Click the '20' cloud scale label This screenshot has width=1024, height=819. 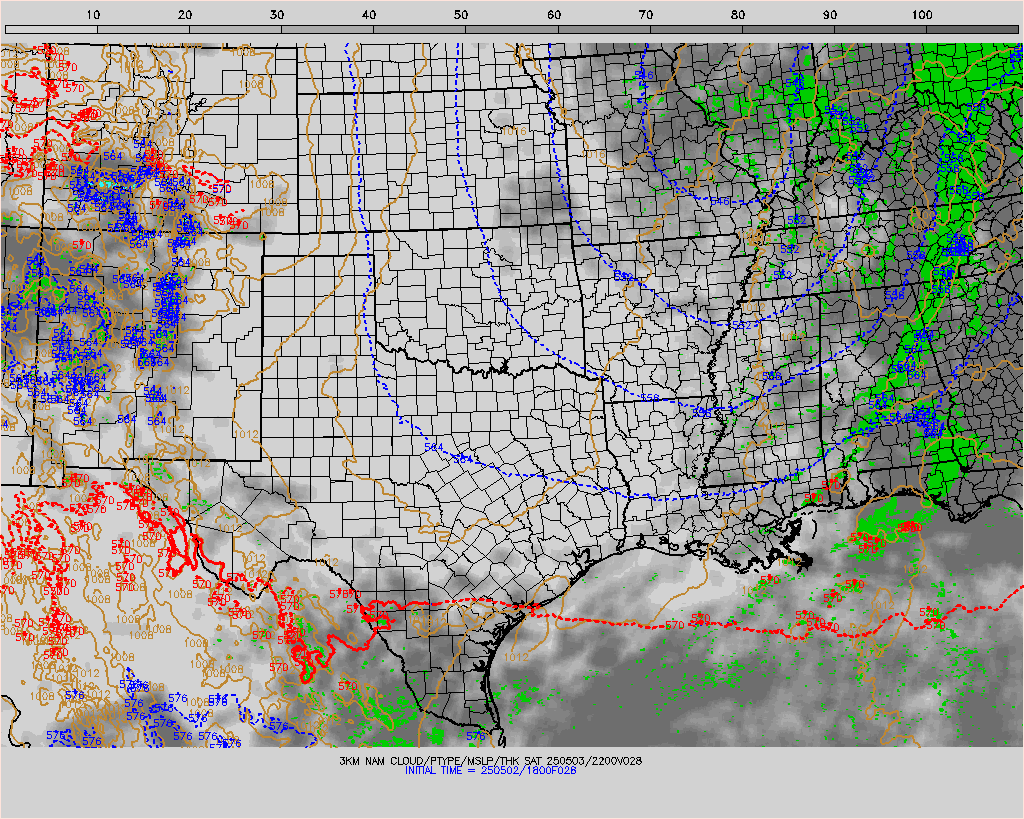(x=185, y=14)
